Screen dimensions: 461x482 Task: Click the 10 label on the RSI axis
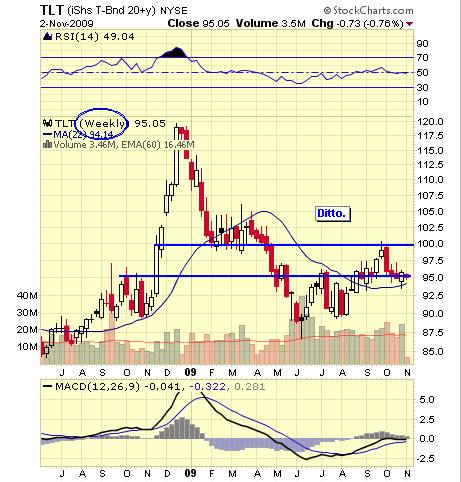pyautogui.click(x=422, y=101)
